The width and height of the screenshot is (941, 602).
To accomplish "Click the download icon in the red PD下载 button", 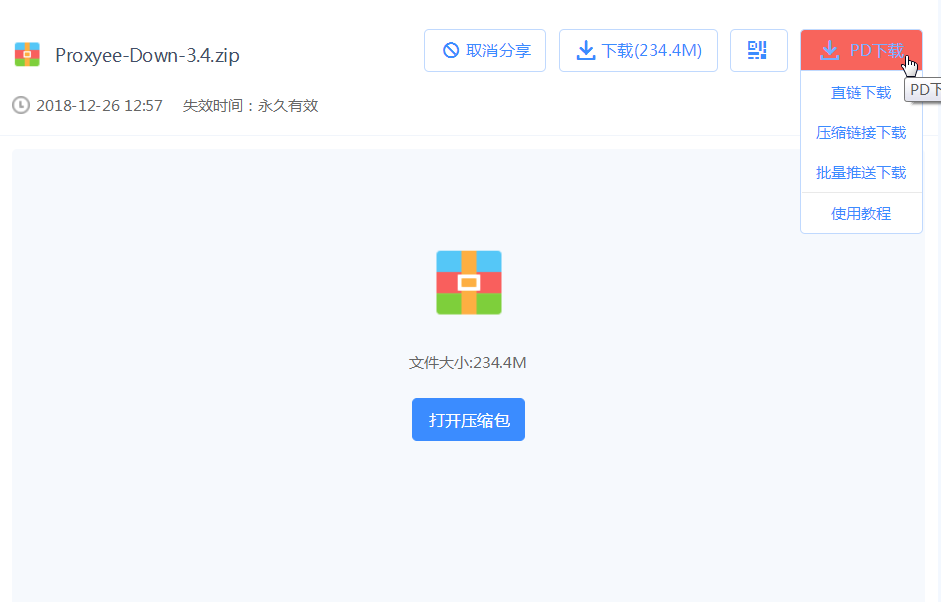I will [828, 50].
